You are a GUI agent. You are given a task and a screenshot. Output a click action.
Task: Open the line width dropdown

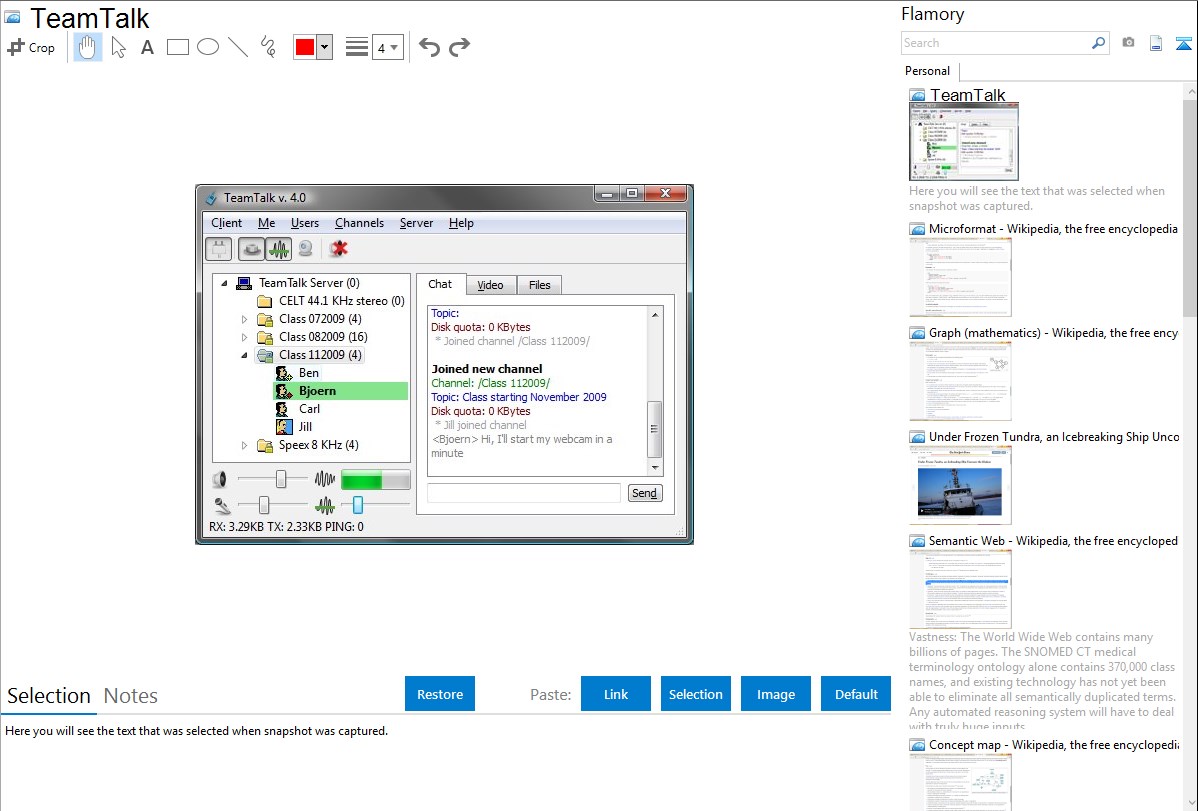pos(388,47)
